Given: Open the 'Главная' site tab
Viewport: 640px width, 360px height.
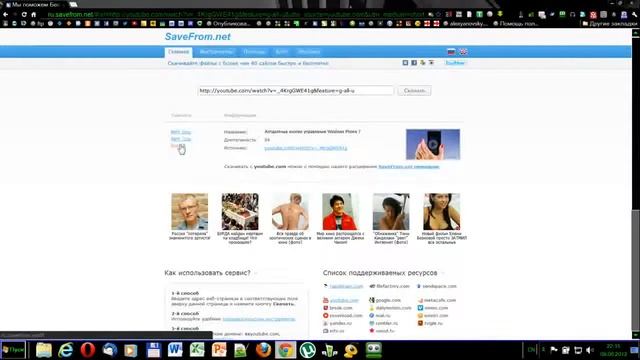Looking at the screenshot, I should (x=179, y=52).
